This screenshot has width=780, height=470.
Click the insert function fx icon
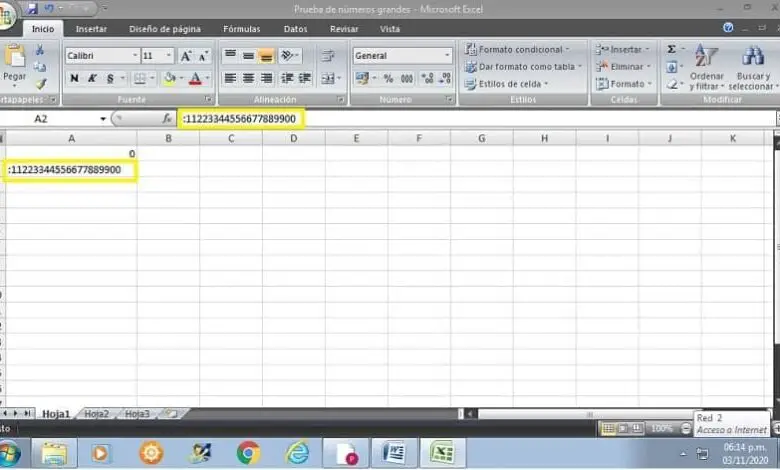[167, 119]
